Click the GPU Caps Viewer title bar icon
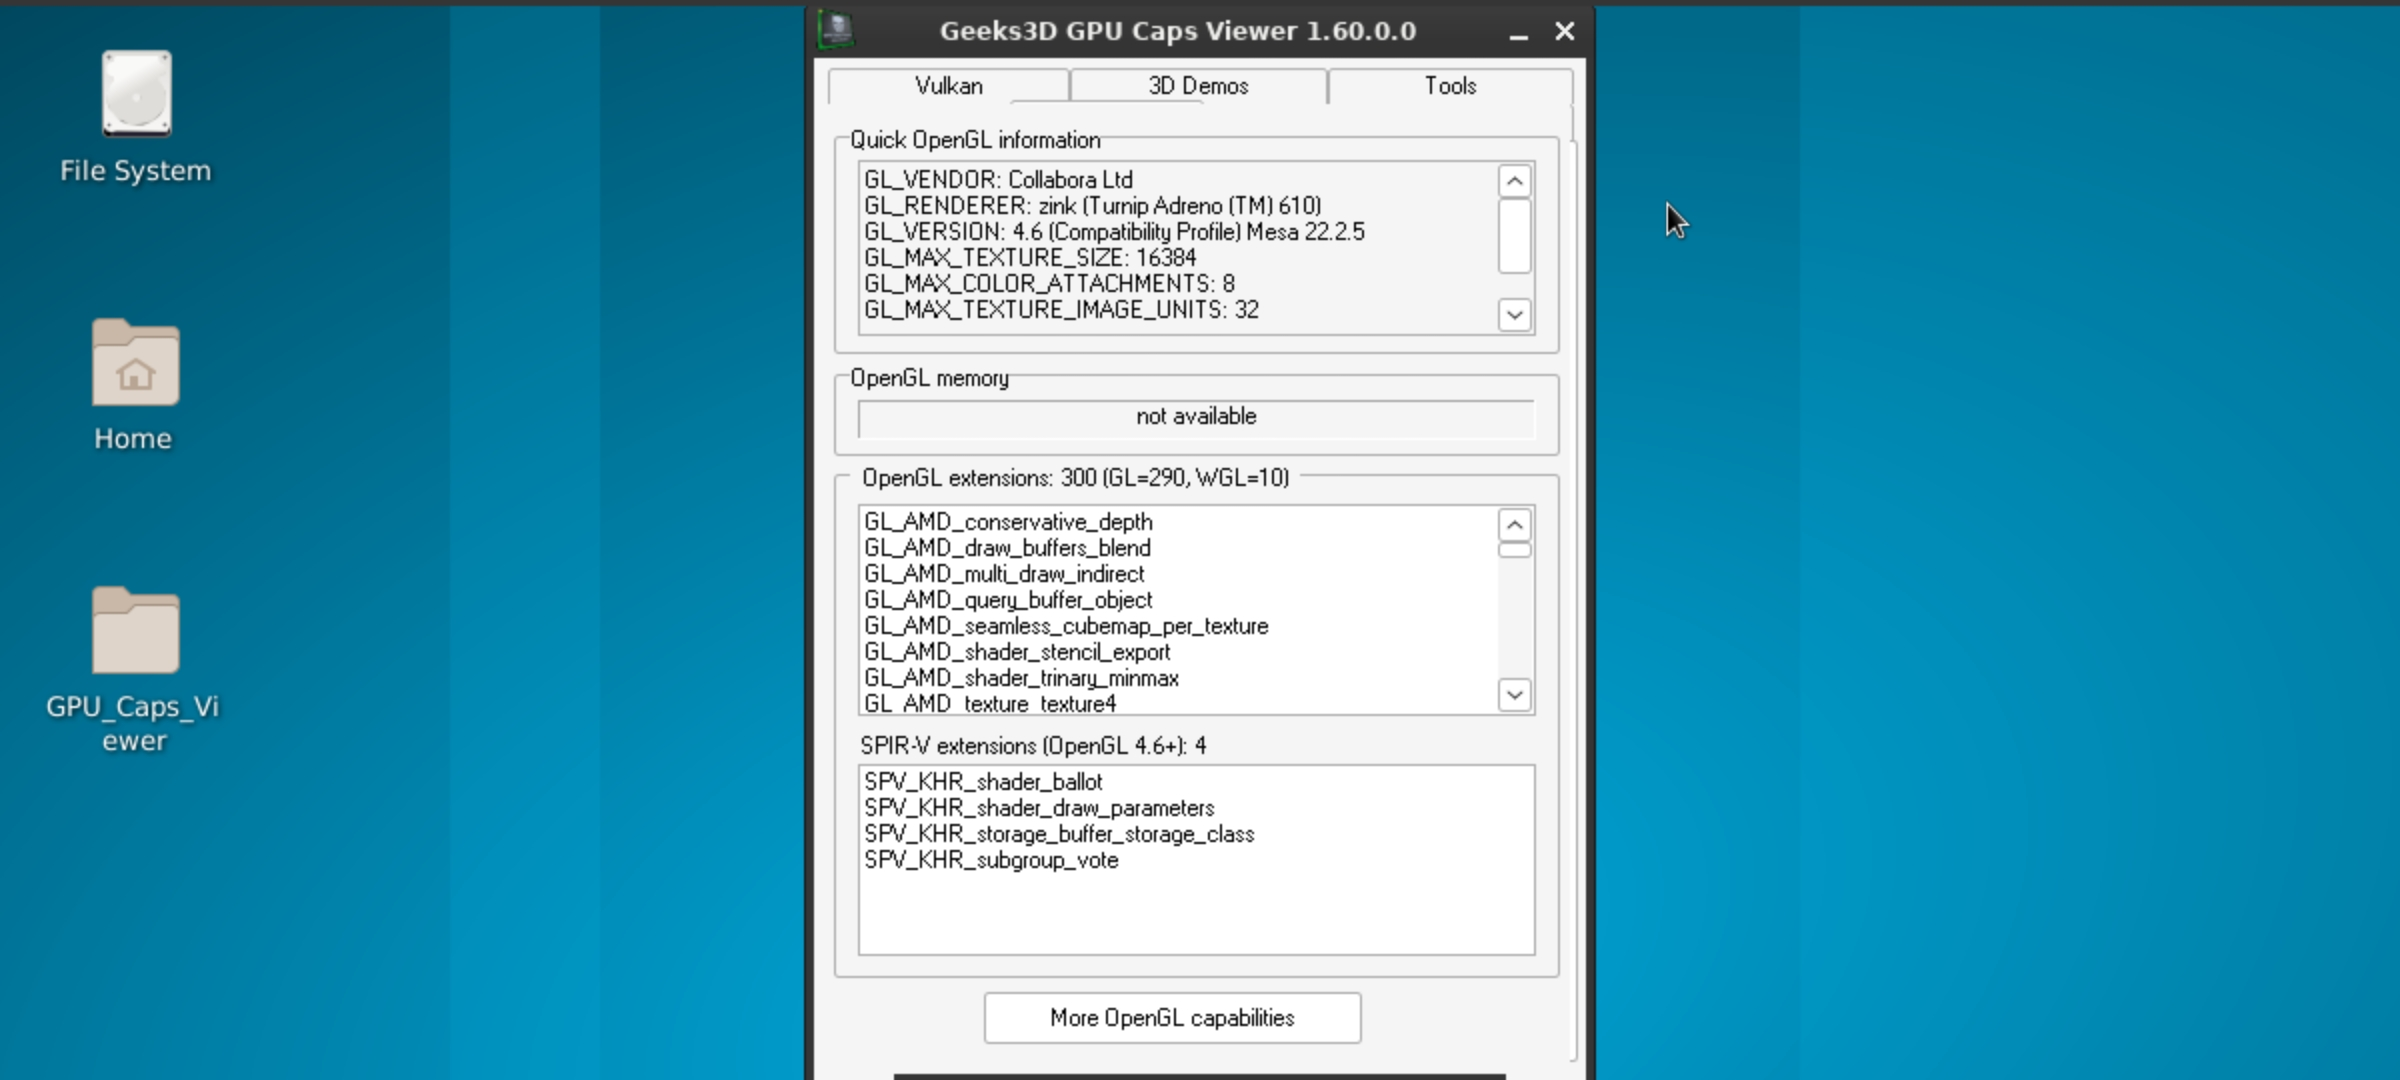 click(x=836, y=30)
